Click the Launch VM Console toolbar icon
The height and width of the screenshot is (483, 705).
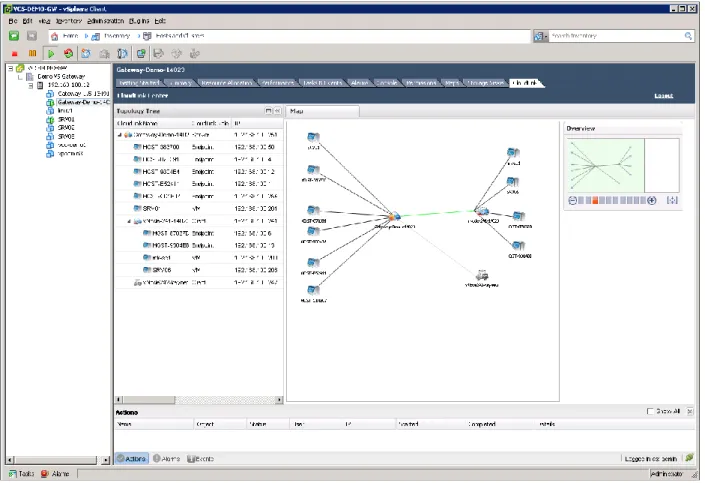point(141,54)
